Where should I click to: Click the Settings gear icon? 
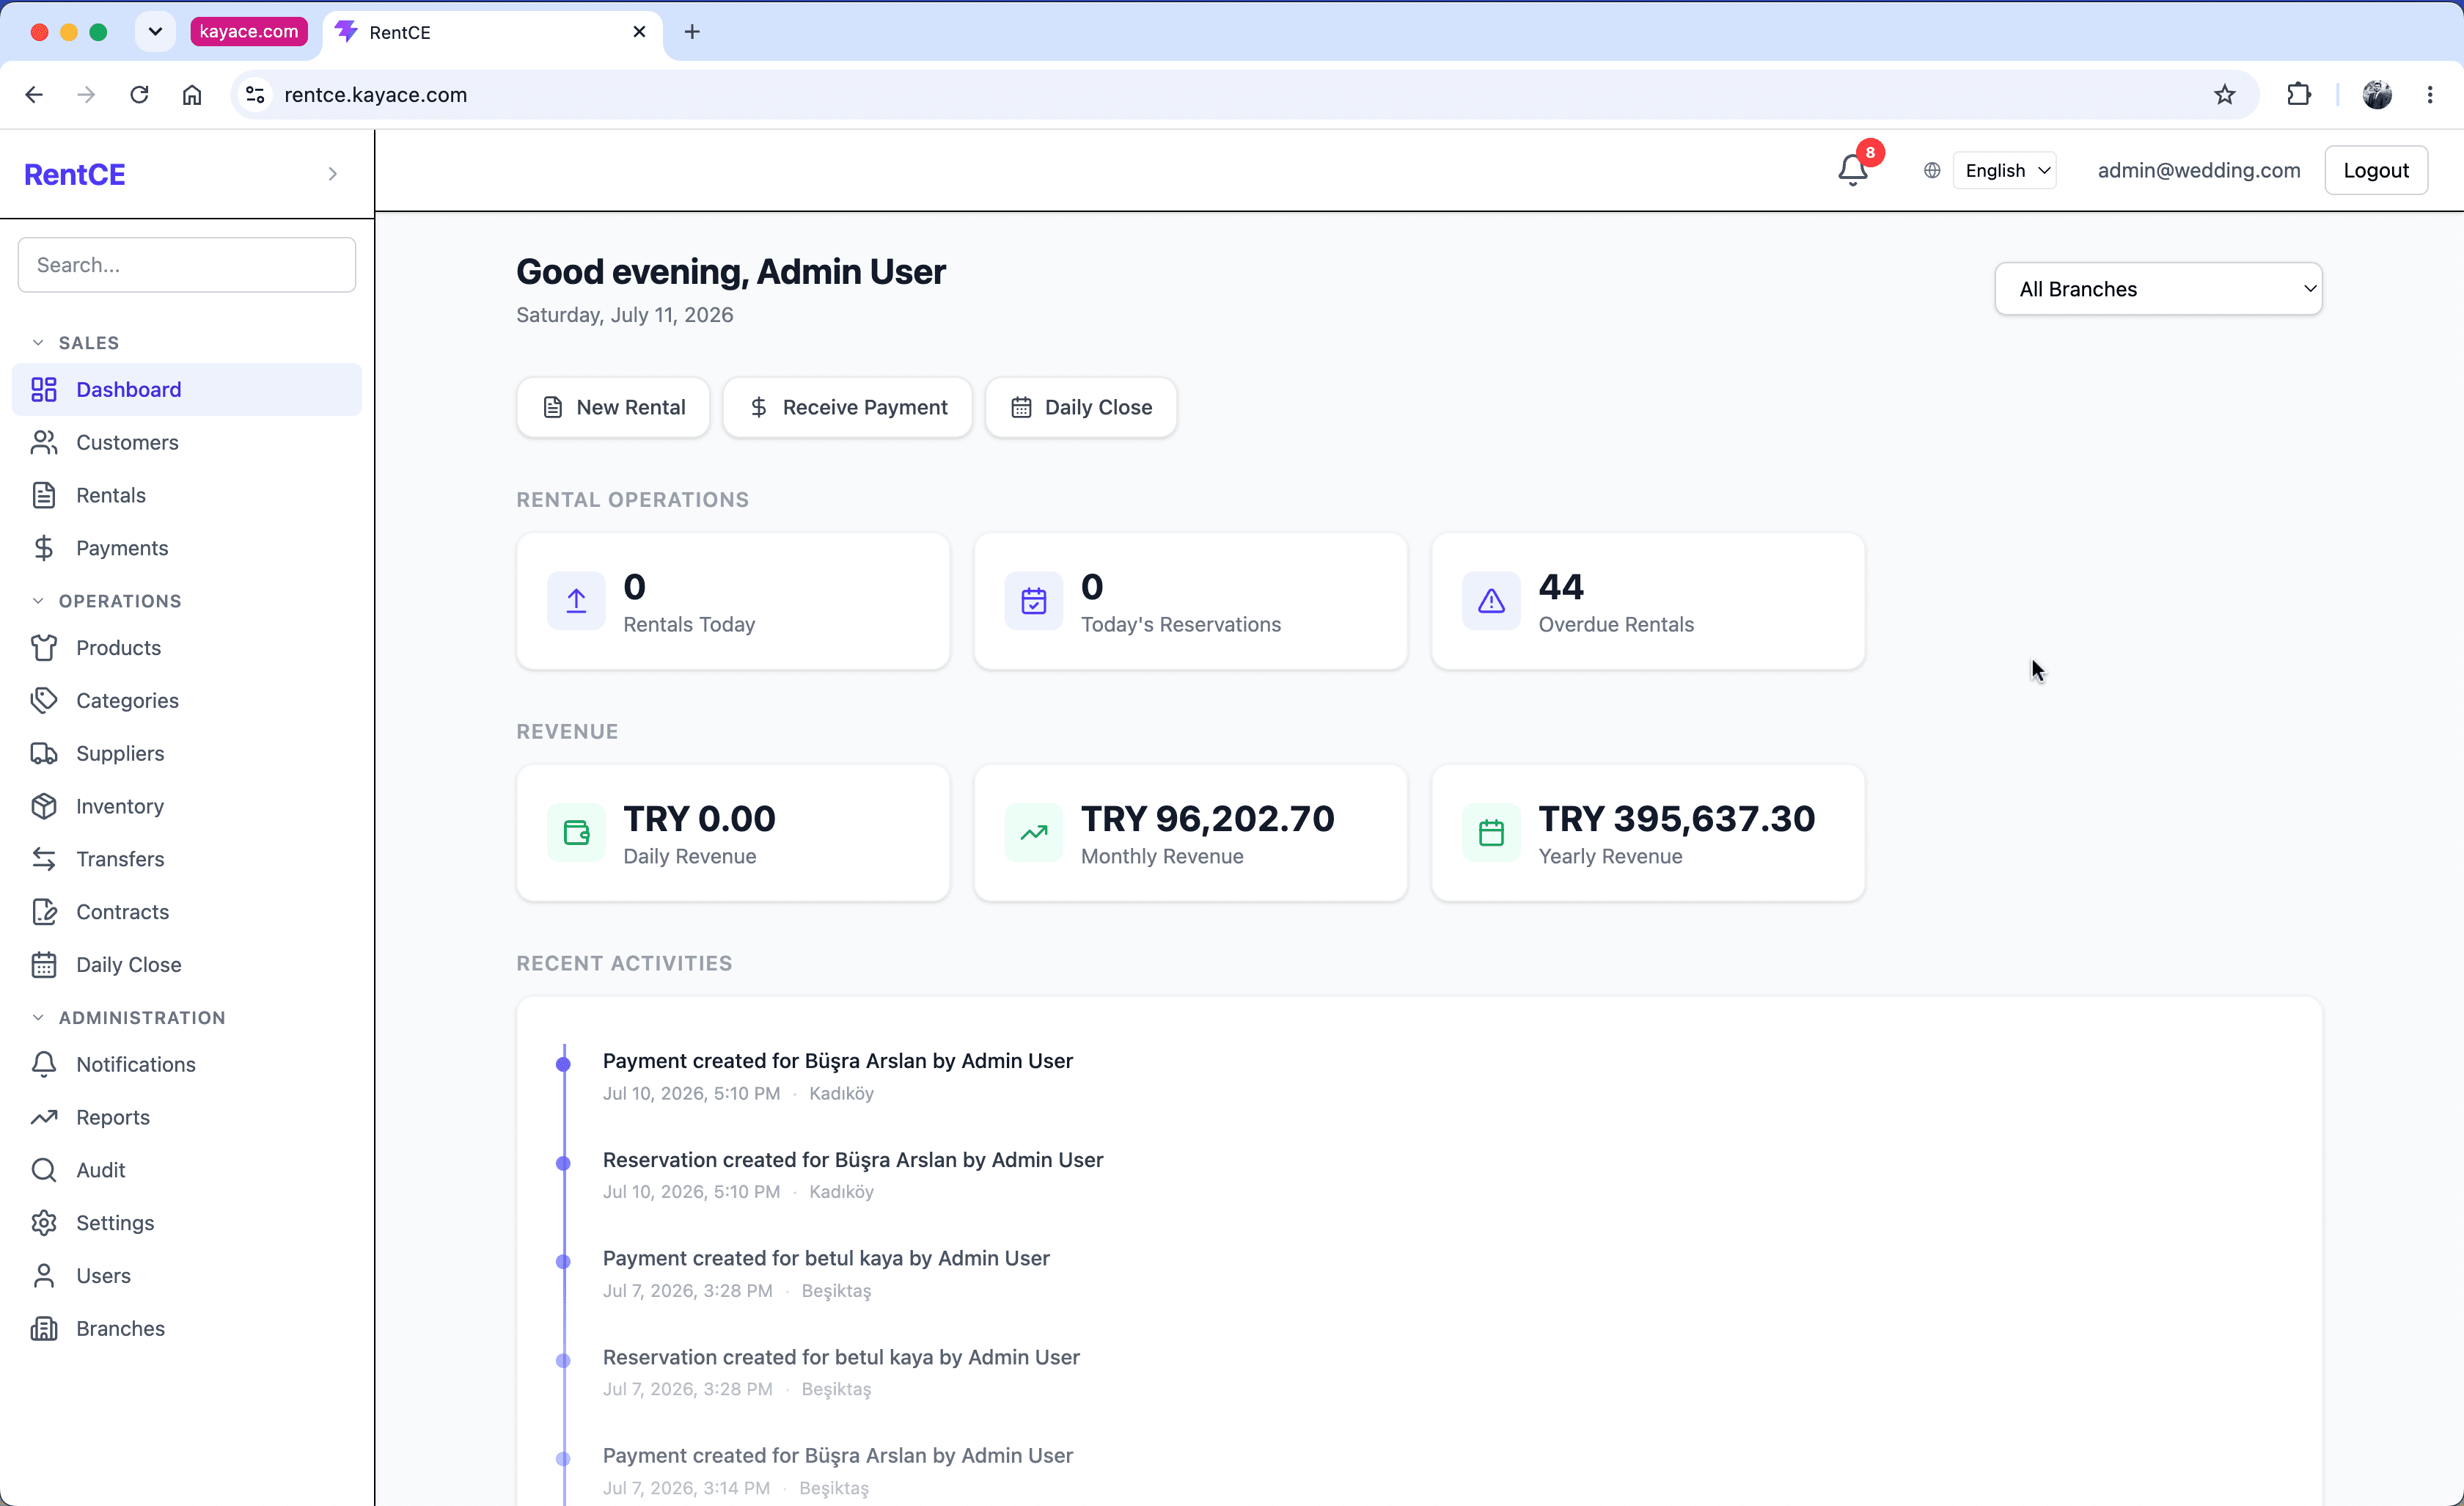tap(44, 1223)
